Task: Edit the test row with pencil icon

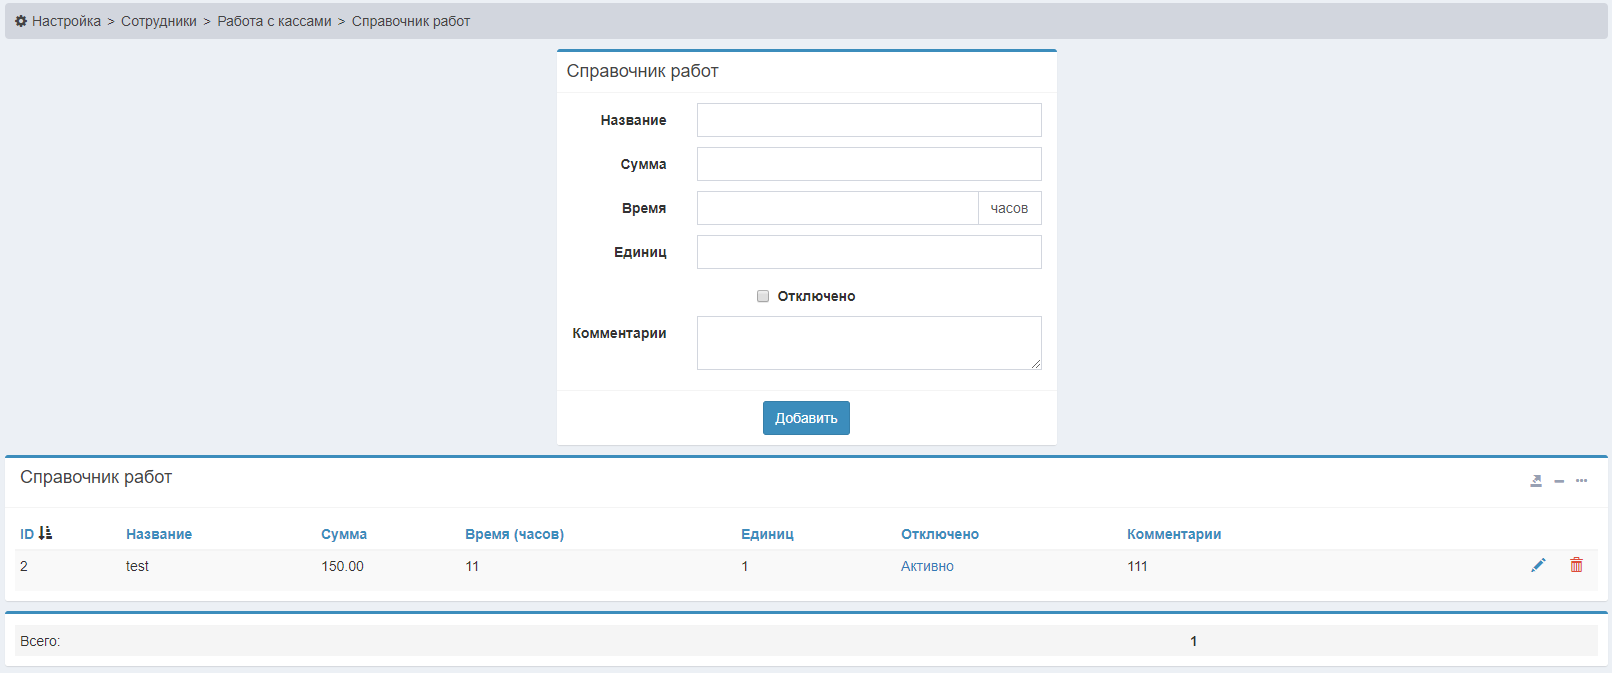Action: 1538,565
